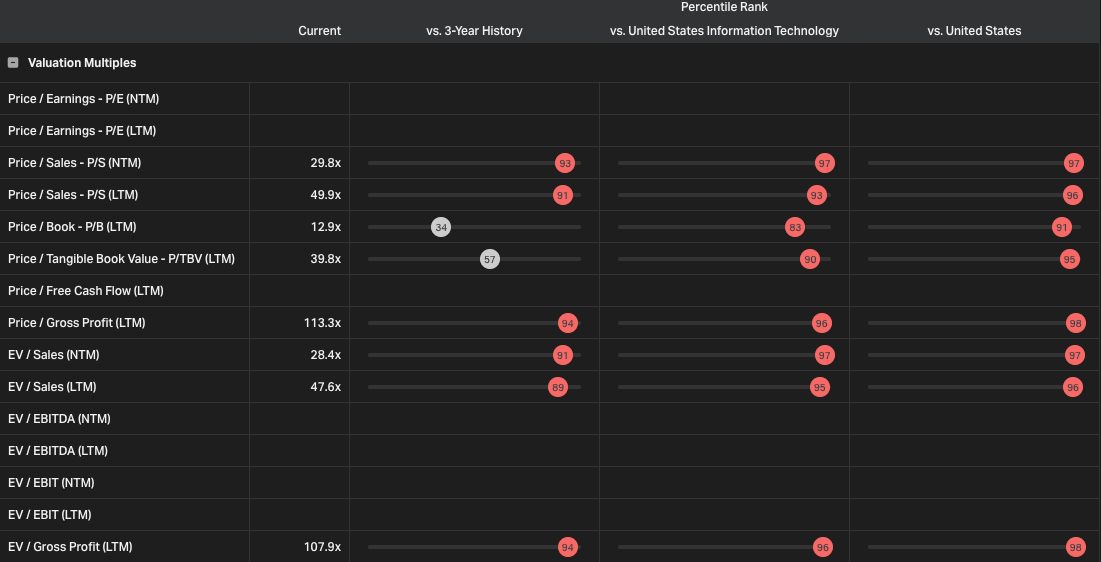Click the 89 marker for EV / Sales (LTM)
The width and height of the screenshot is (1101, 562).
[558, 387]
